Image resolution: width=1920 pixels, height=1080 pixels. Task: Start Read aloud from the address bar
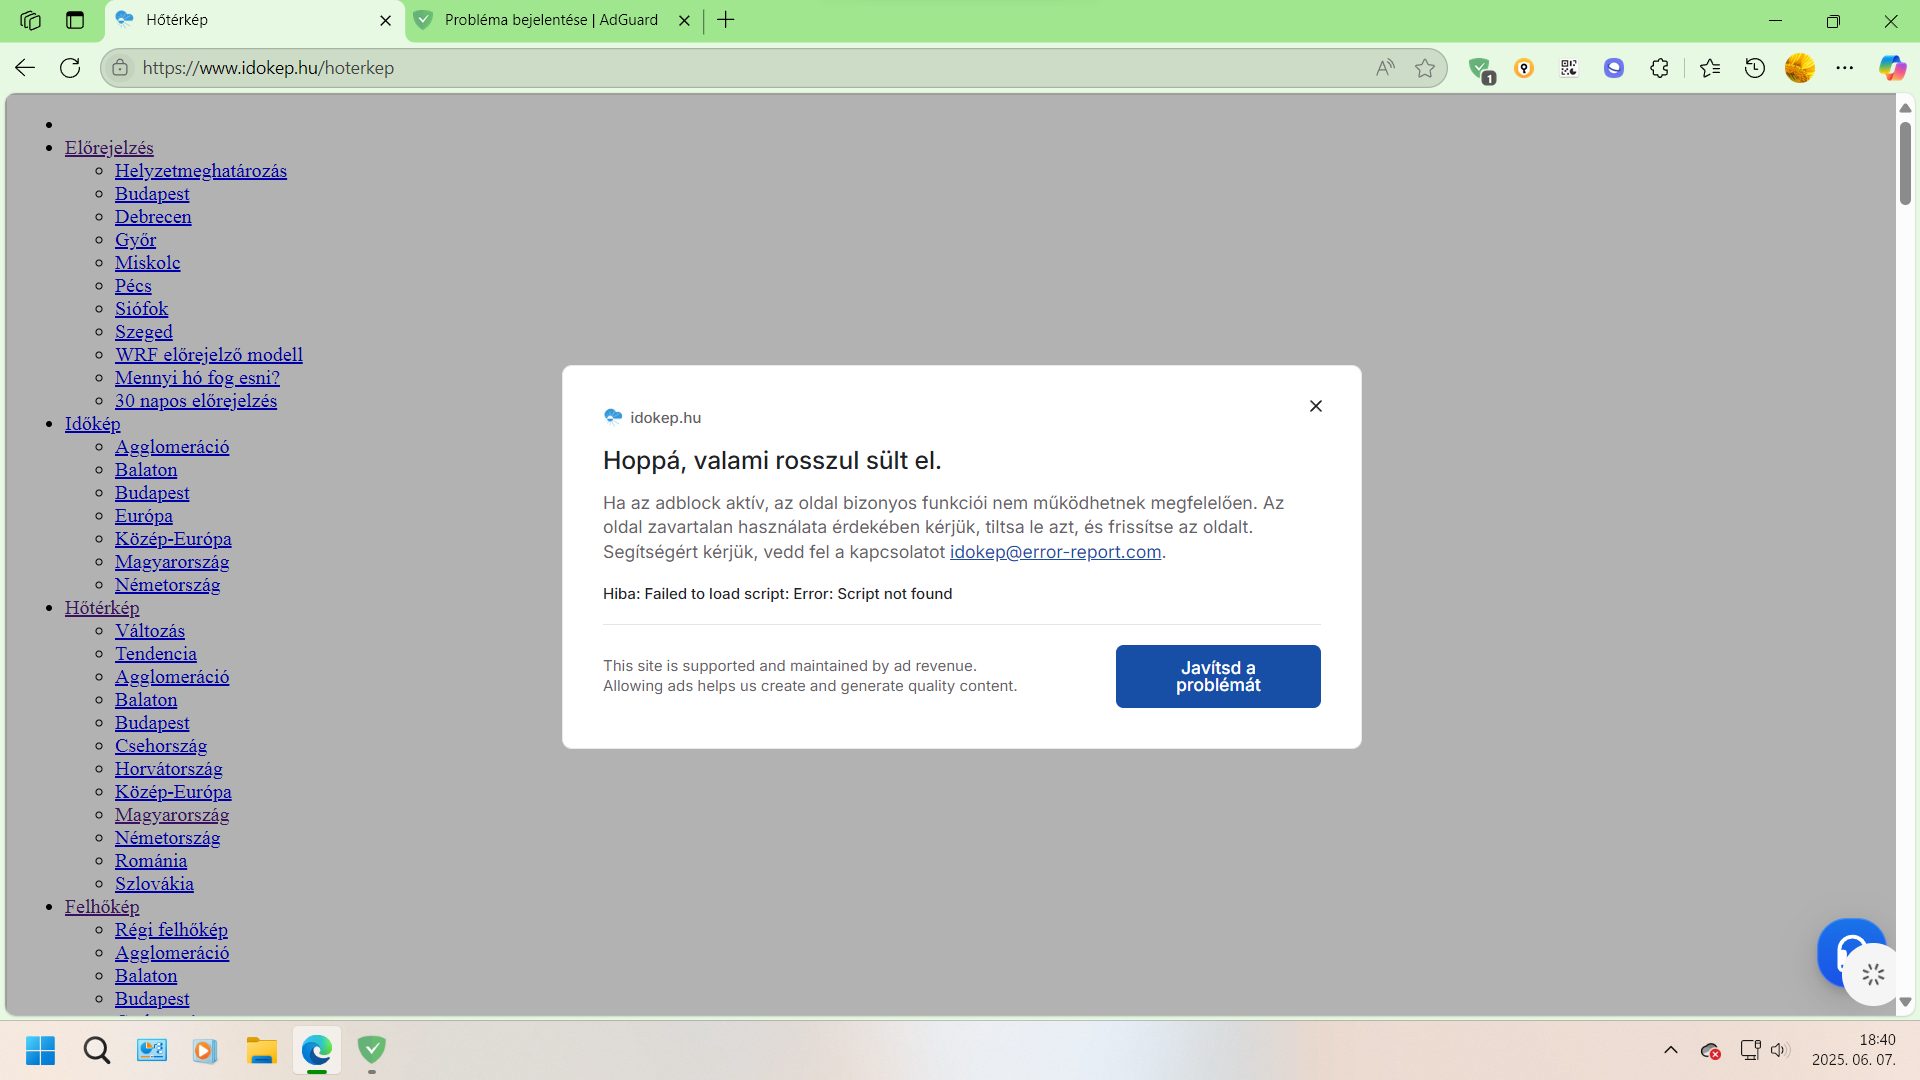tap(1384, 67)
